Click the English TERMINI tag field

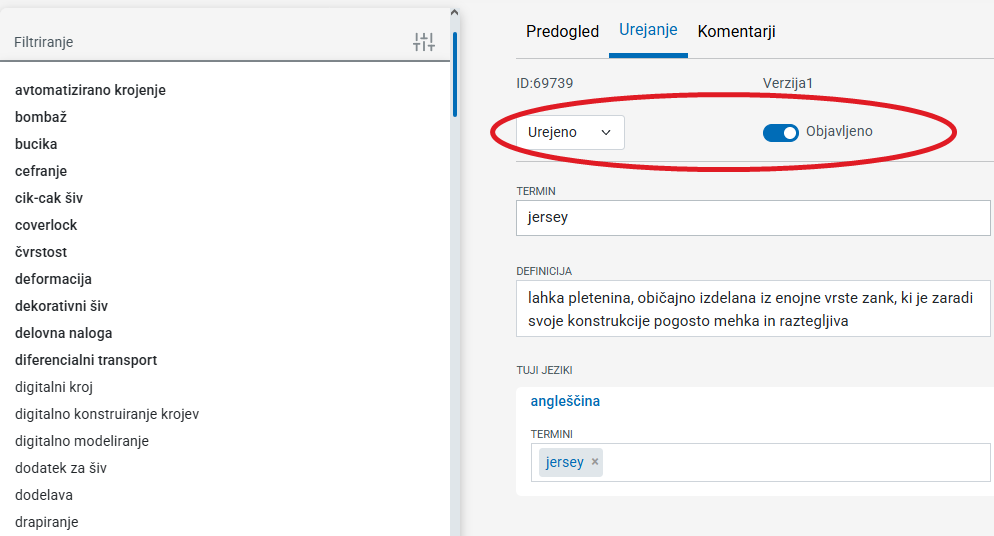click(760, 463)
